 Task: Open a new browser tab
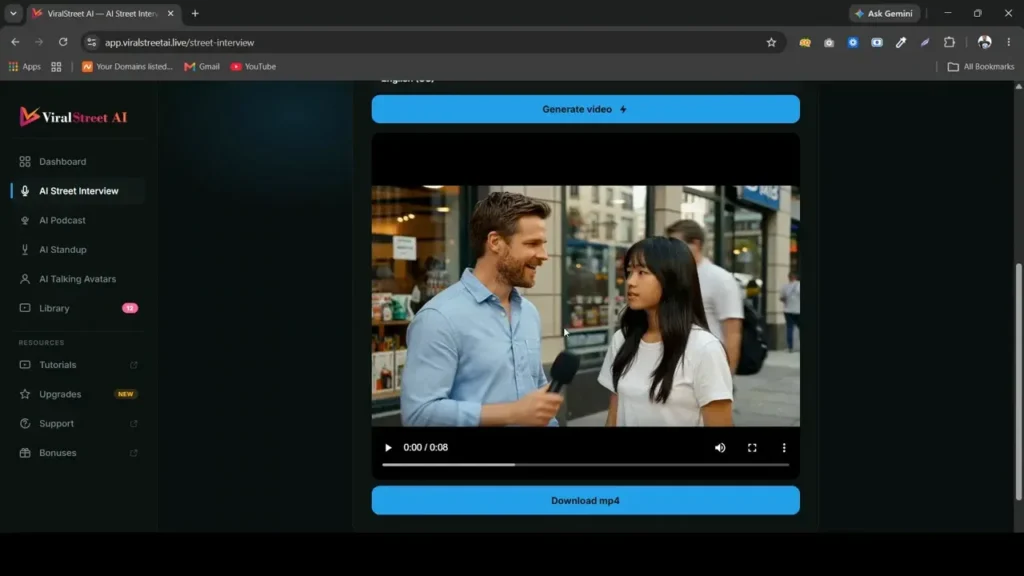[195, 13]
